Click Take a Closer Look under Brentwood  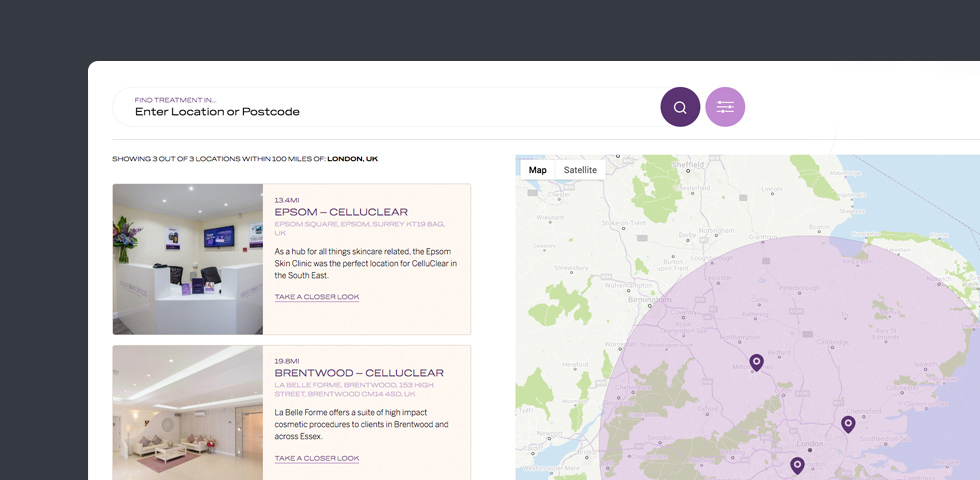tap(317, 459)
